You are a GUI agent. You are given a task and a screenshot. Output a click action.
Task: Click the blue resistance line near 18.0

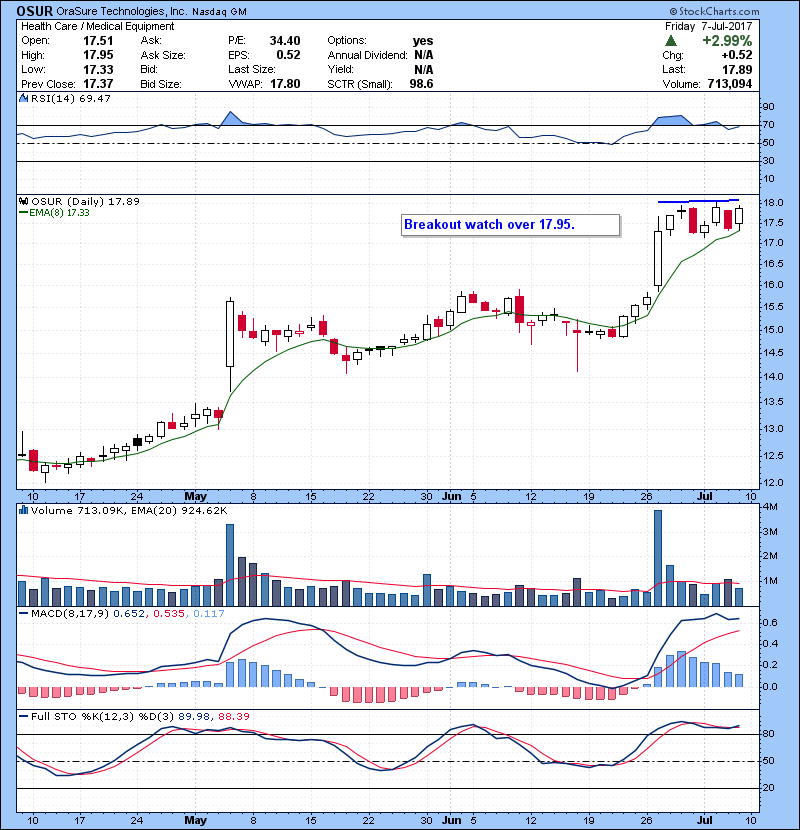click(698, 201)
